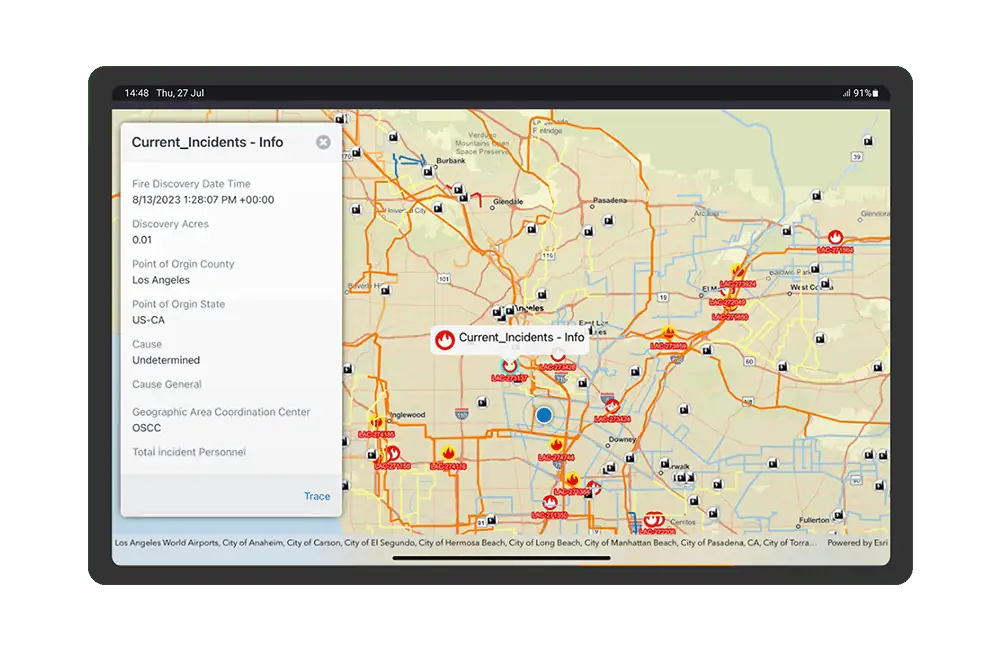
Task: Select fire incident marker LAC-274744
Action: click(x=557, y=445)
